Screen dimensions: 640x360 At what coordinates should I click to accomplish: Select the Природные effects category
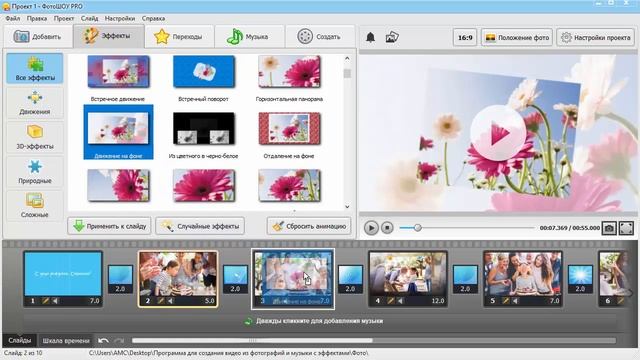pos(35,171)
